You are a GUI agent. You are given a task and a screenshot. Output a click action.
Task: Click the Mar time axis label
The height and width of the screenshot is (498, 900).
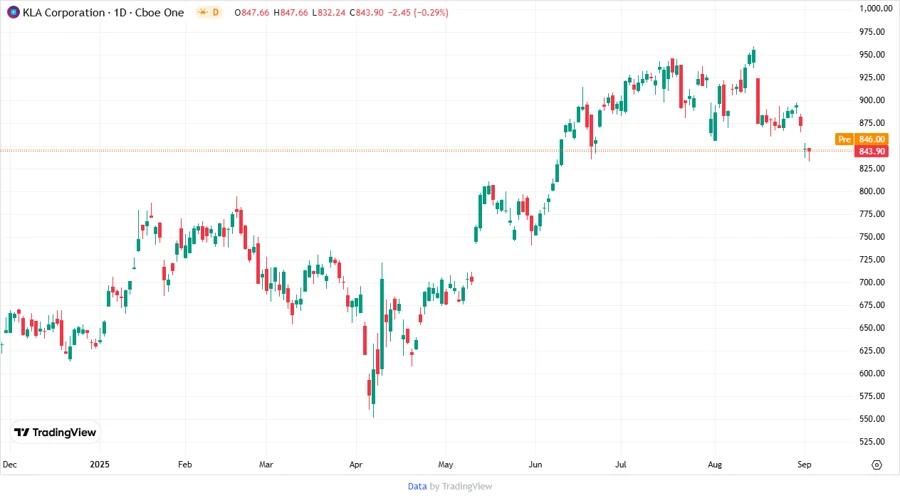point(266,464)
